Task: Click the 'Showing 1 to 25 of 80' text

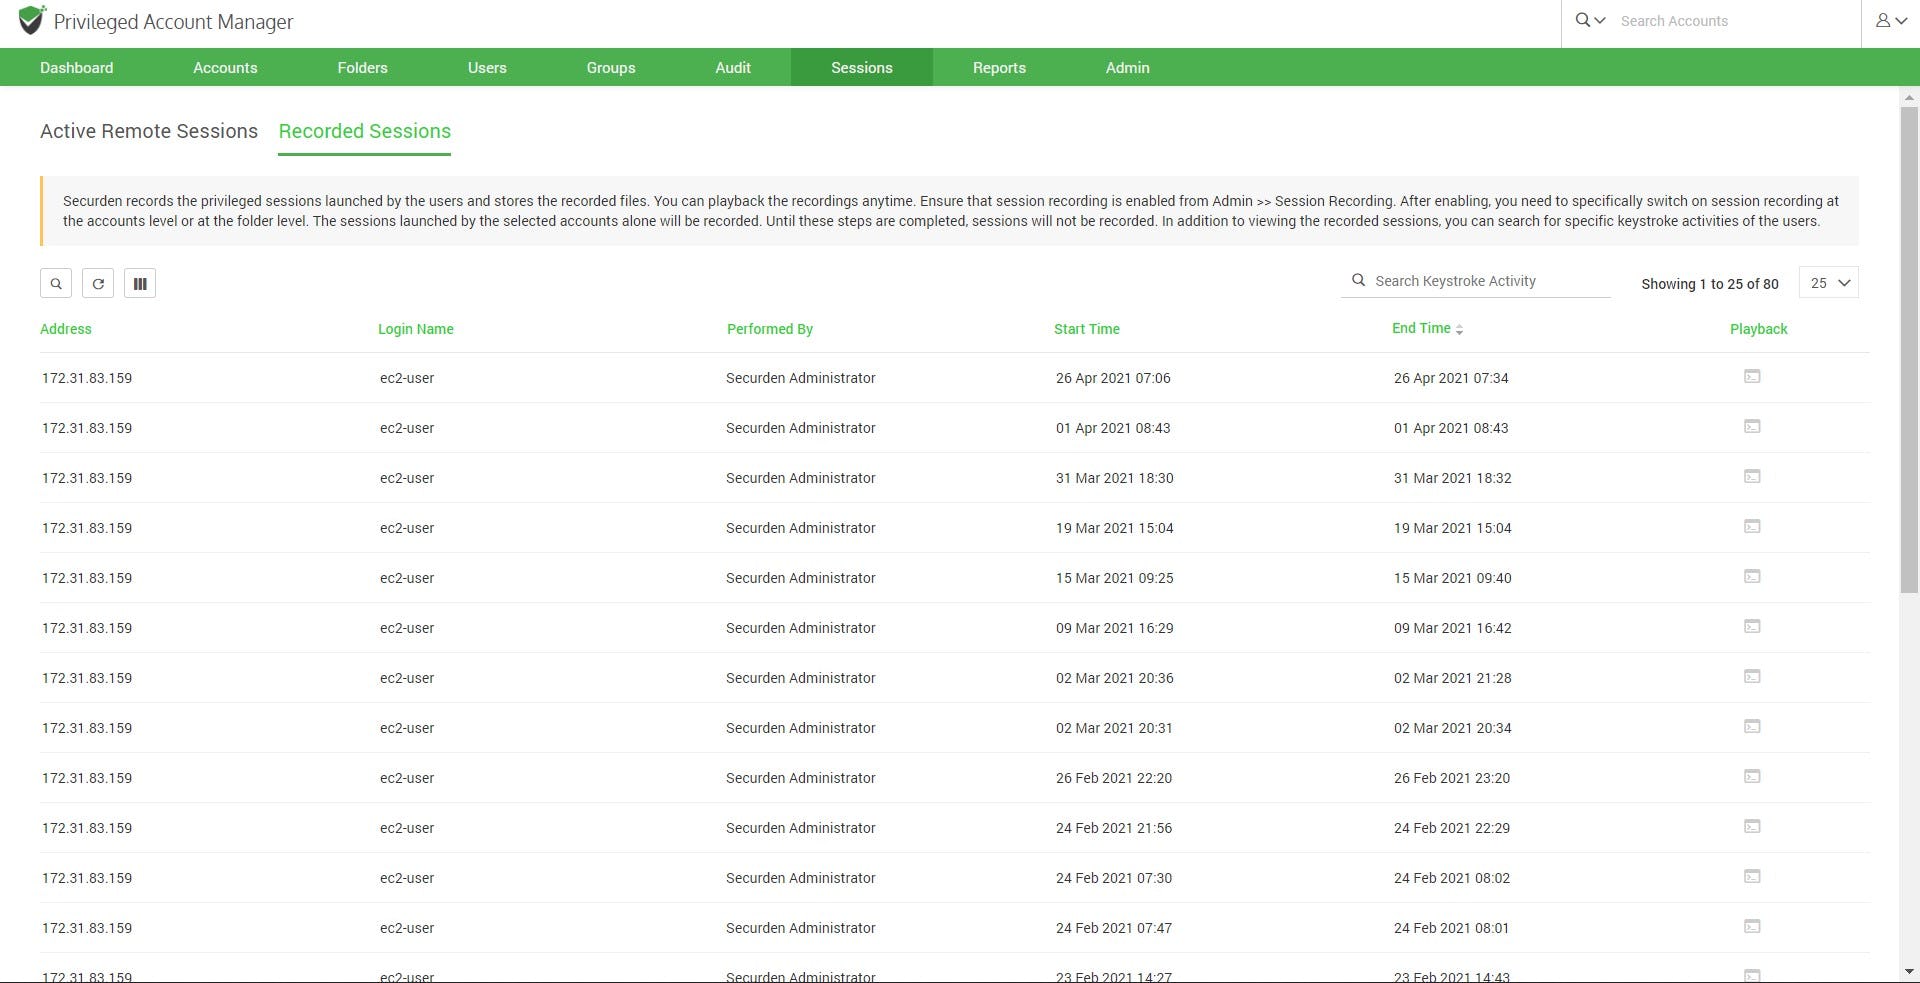Action: [x=1710, y=284]
